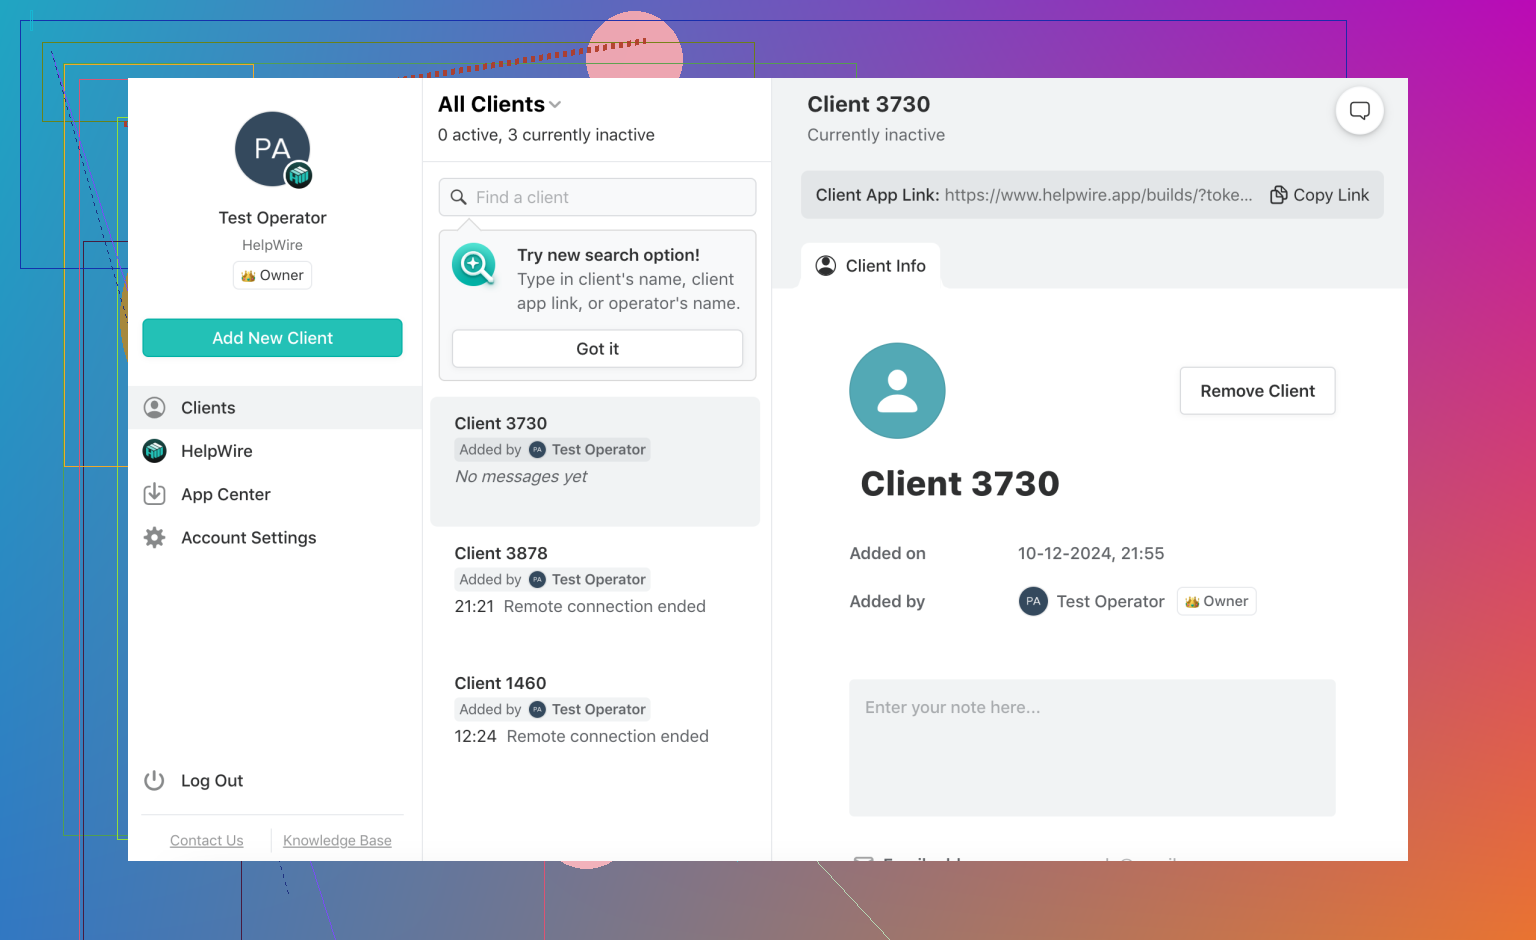Click the Remove Client button

click(x=1257, y=391)
